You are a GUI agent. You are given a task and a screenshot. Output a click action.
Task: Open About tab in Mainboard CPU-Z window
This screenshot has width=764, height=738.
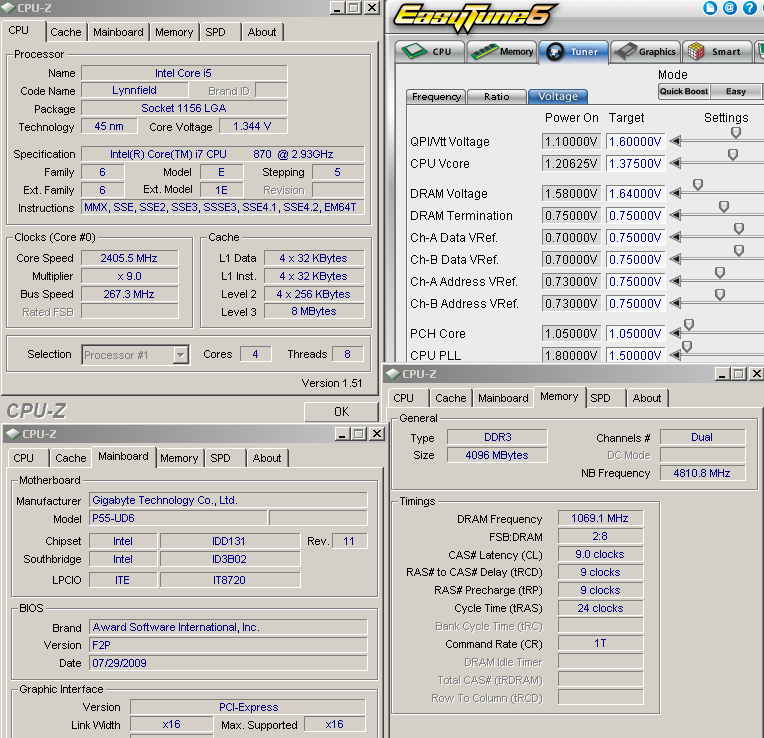pos(267,458)
